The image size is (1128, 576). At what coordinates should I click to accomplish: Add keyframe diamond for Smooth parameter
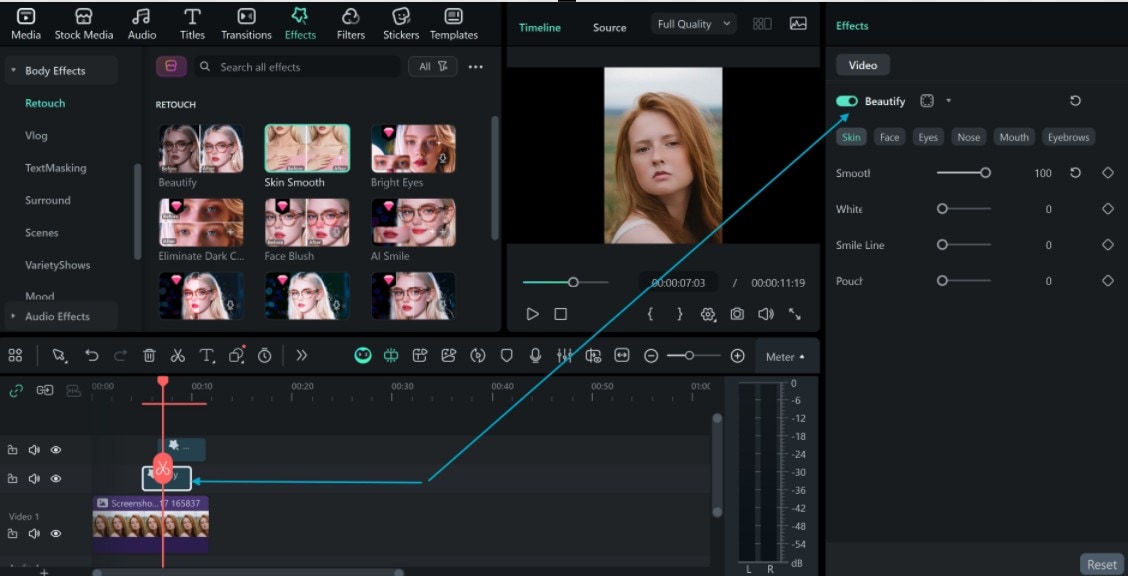[1107, 173]
